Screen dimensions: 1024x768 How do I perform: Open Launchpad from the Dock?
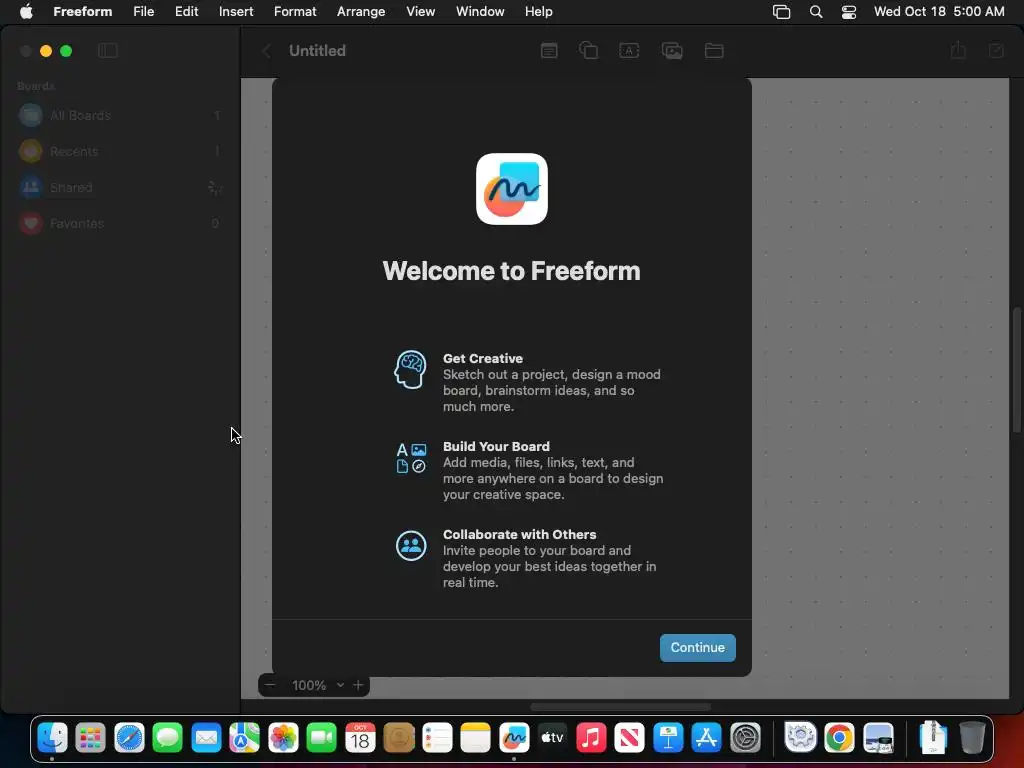[91, 738]
